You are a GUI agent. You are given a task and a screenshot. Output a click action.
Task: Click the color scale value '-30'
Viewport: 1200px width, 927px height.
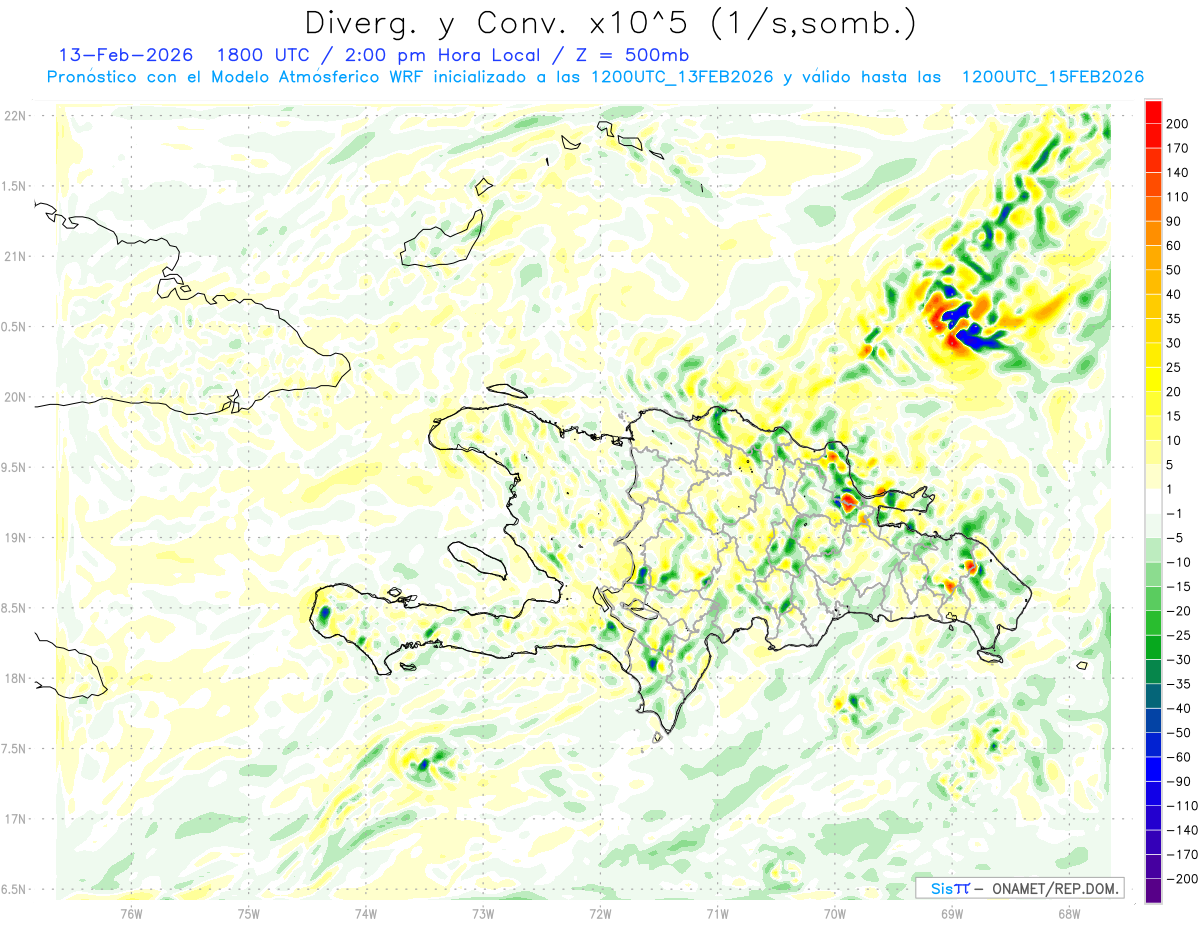[x=1178, y=660]
